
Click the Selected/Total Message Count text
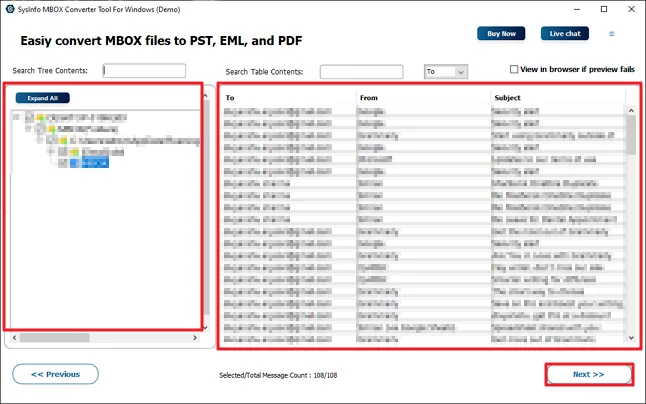click(278, 375)
